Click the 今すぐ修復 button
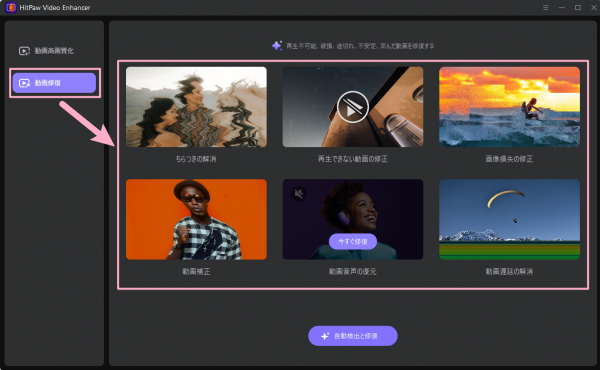This screenshot has width=600, height=370. (x=353, y=241)
